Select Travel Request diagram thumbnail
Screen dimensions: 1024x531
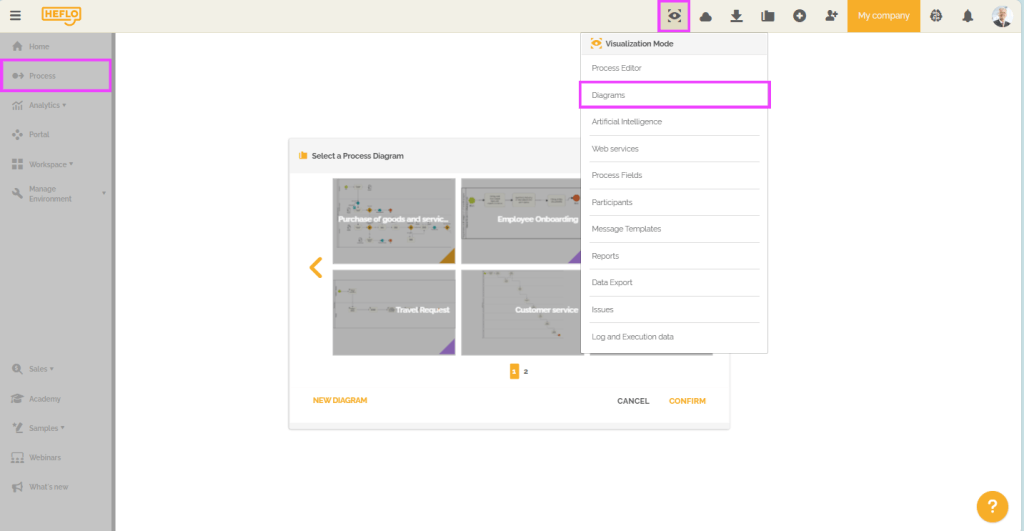[394, 312]
